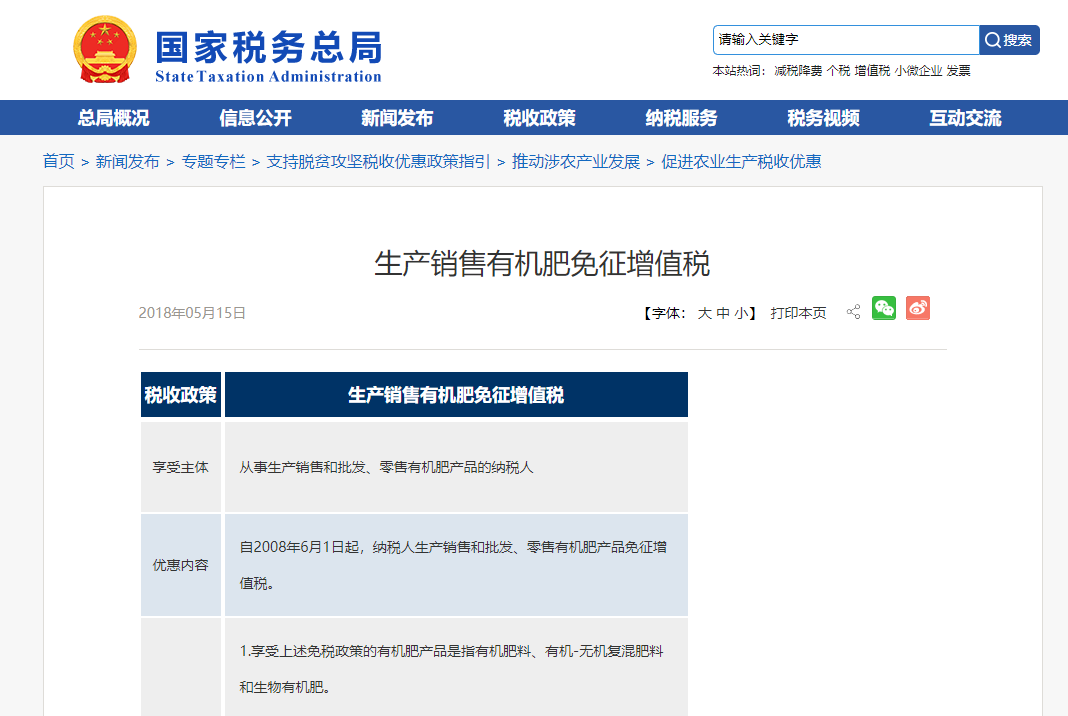Image resolution: width=1068 pixels, height=716 pixels.
Task: Click the gray share icon
Action: click(x=853, y=312)
